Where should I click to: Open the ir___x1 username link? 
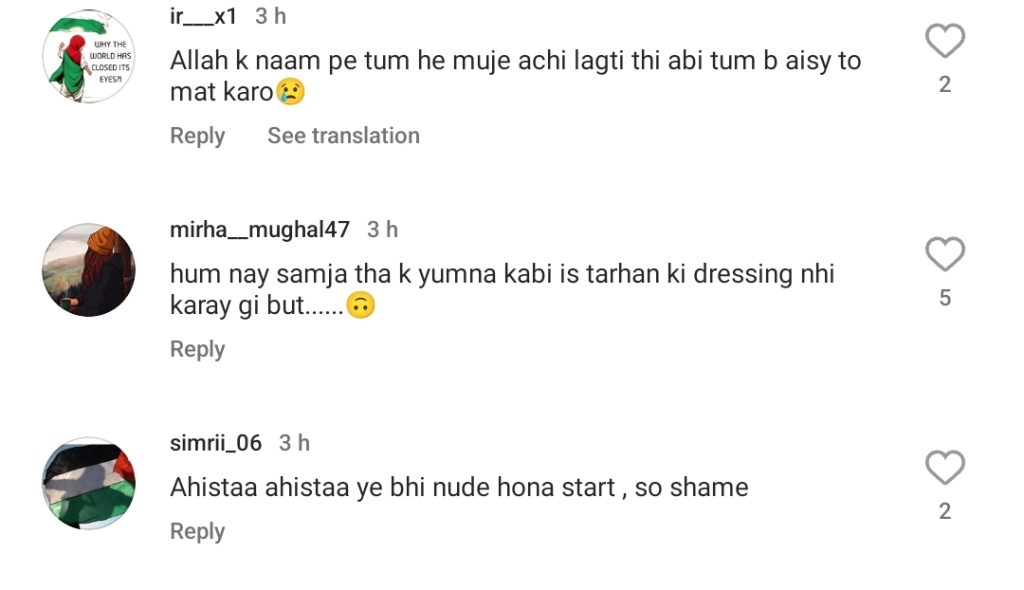204,16
